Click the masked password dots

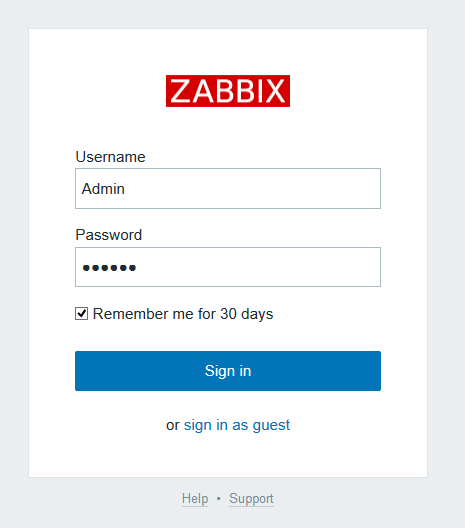point(109,268)
